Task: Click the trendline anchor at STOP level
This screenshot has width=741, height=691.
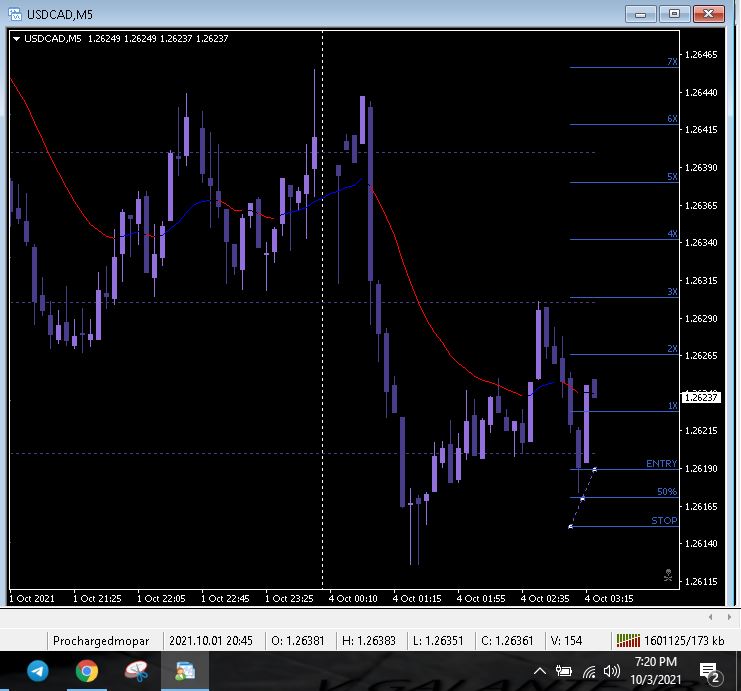Action: (570, 526)
